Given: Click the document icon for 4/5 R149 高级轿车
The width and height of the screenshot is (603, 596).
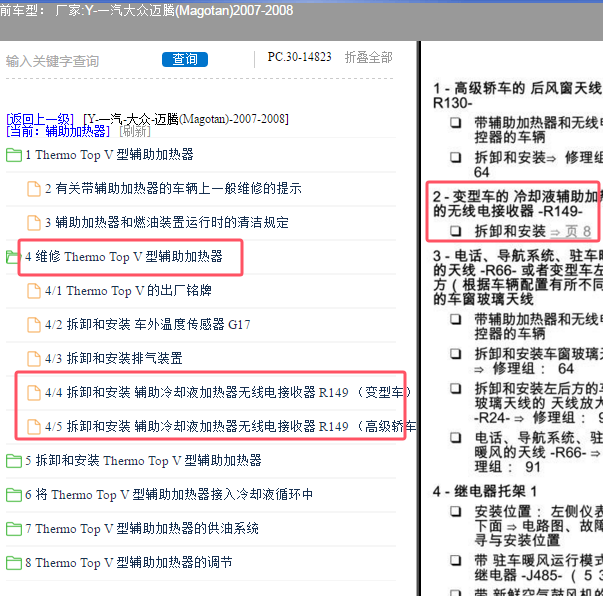Looking at the screenshot, I should point(34,426).
